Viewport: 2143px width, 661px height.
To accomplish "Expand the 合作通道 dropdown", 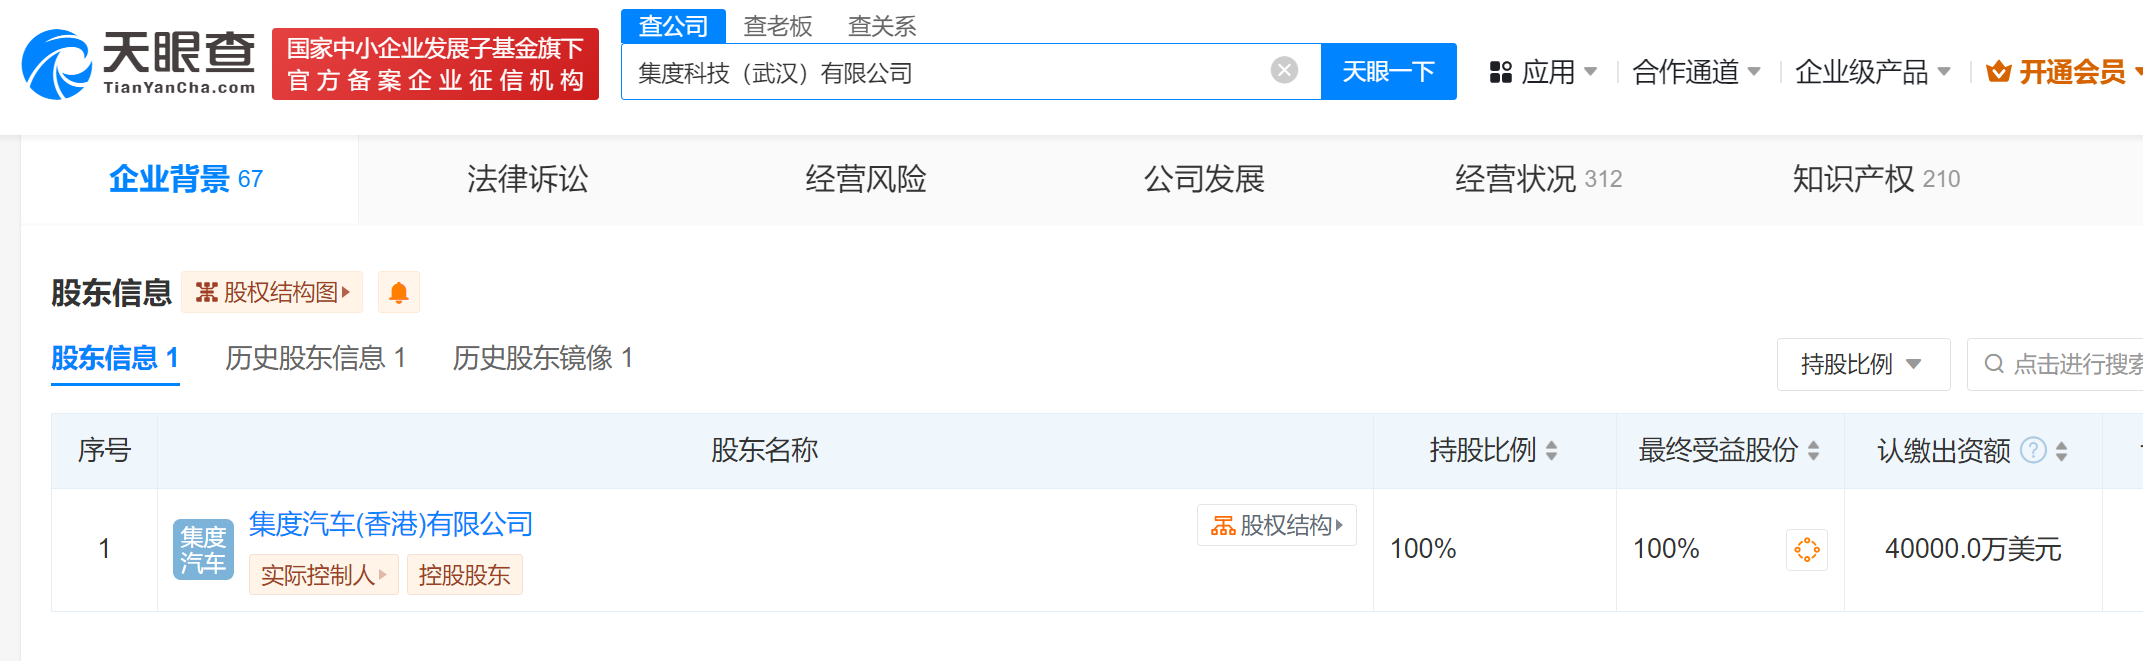I will click(1696, 72).
